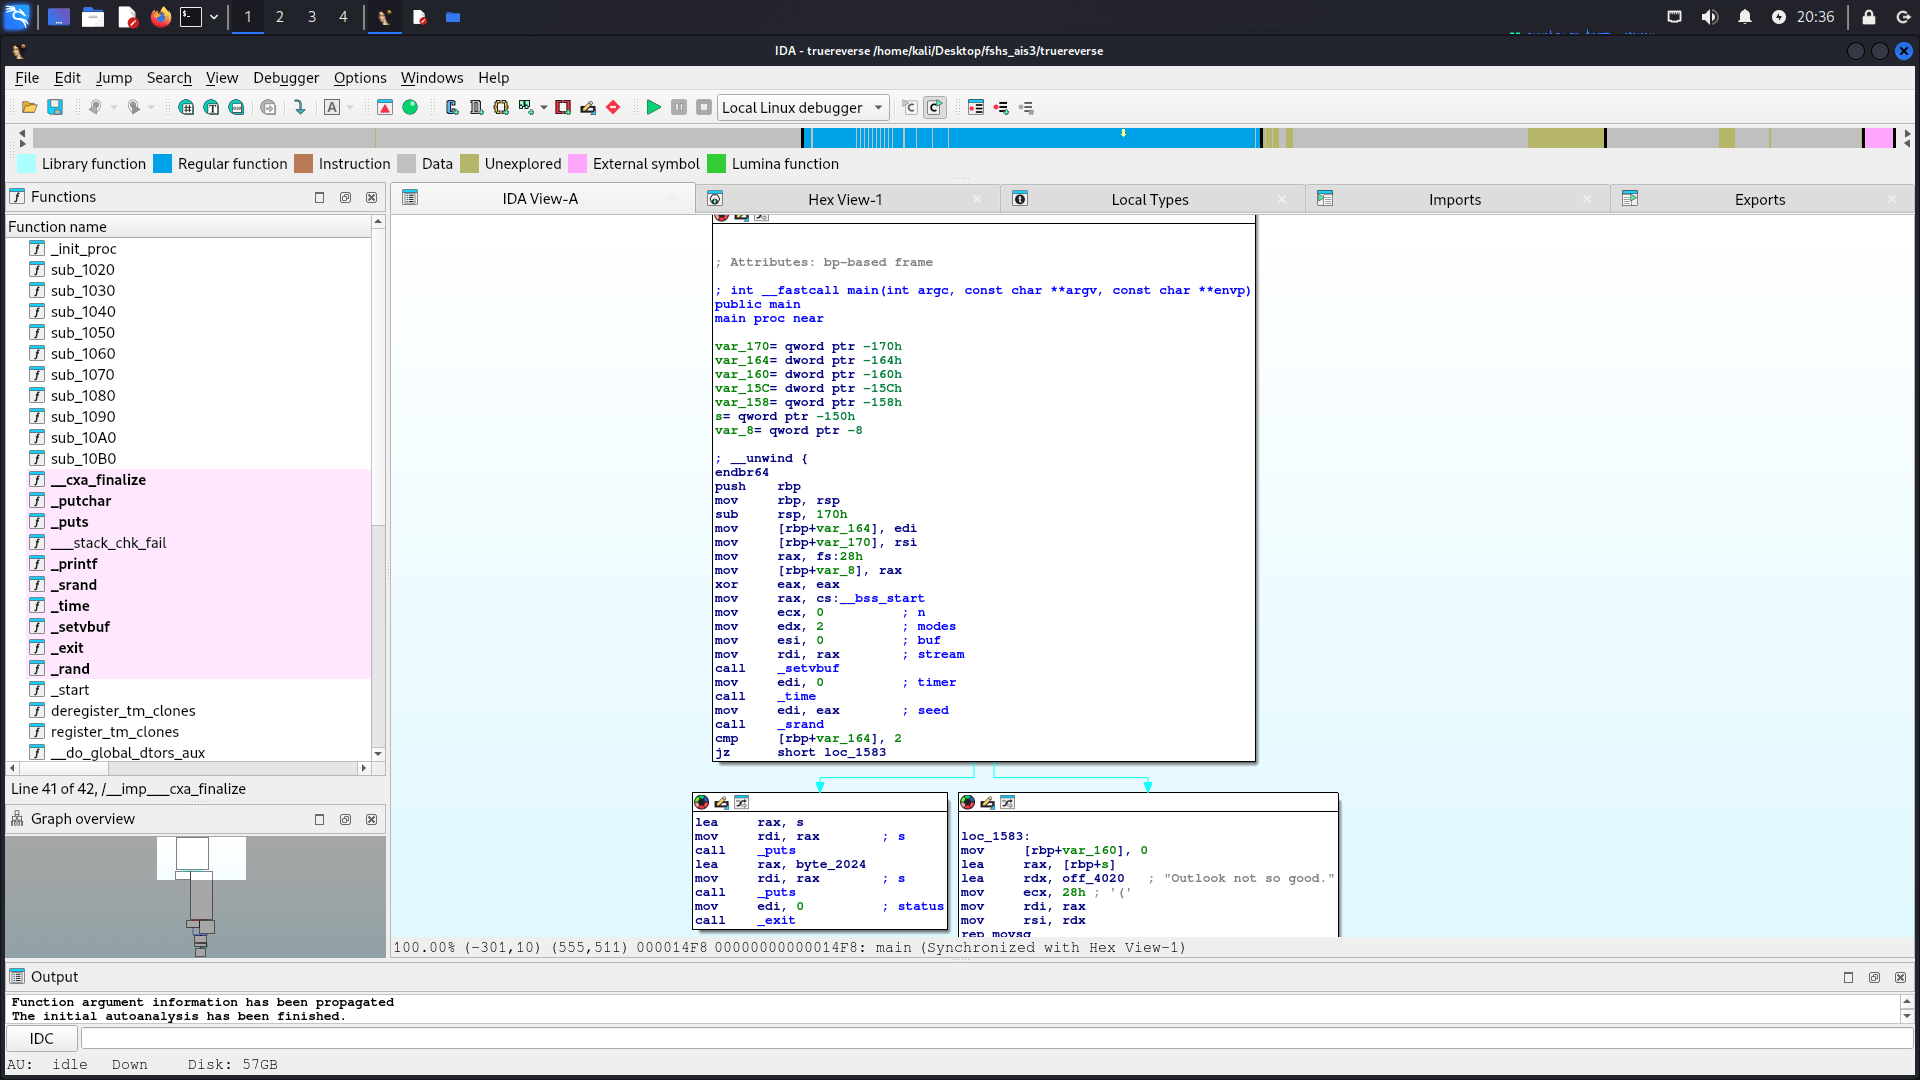This screenshot has width=1920, height=1080.
Task: Click the green circle toolbar icon
Action: (x=410, y=108)
